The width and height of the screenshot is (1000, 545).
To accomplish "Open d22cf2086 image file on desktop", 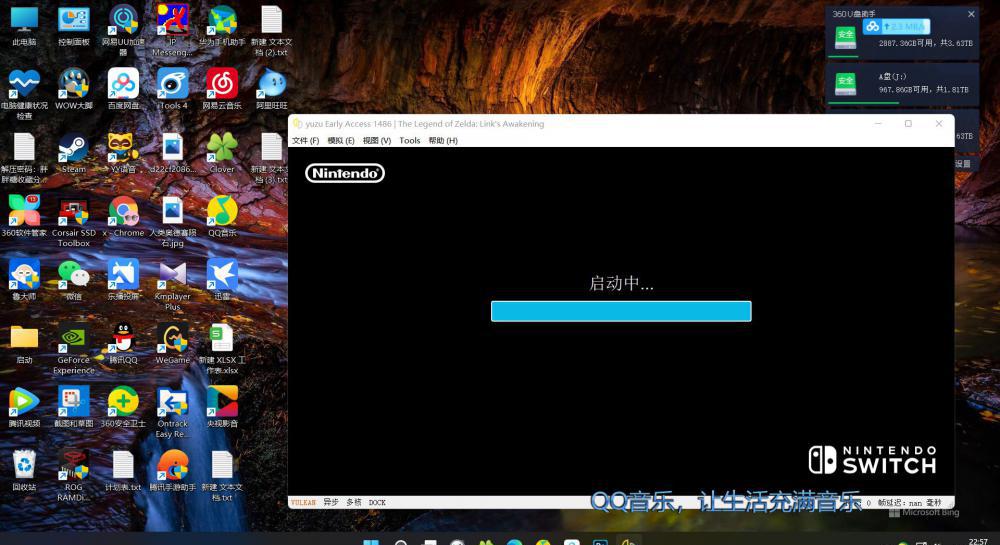I will 172,152.
